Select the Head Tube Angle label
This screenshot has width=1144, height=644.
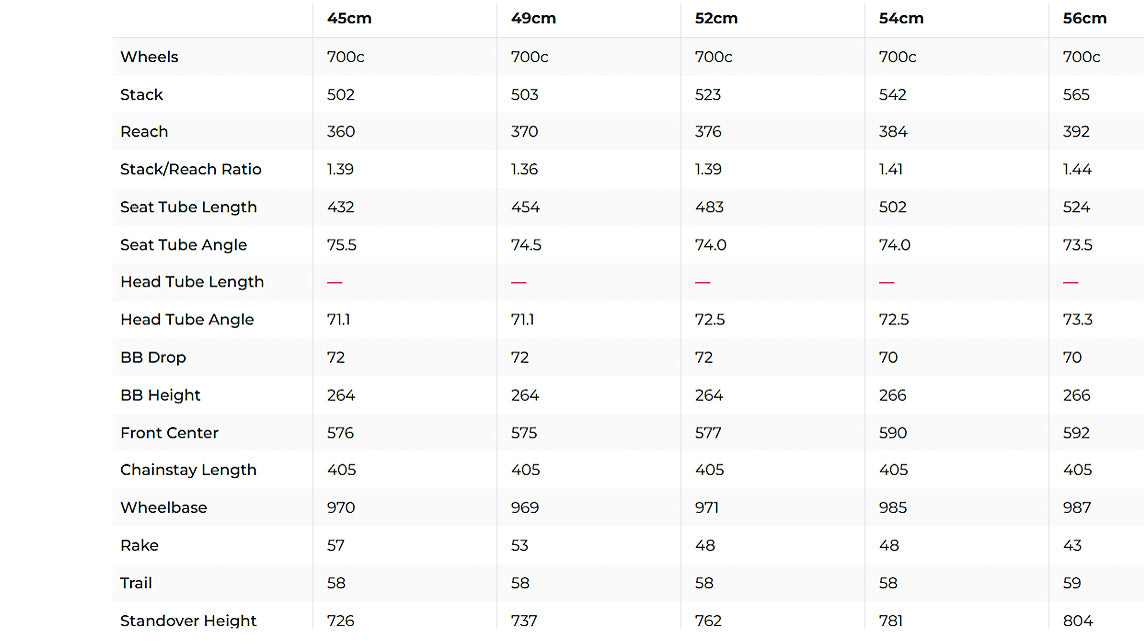tap(187, 320)
